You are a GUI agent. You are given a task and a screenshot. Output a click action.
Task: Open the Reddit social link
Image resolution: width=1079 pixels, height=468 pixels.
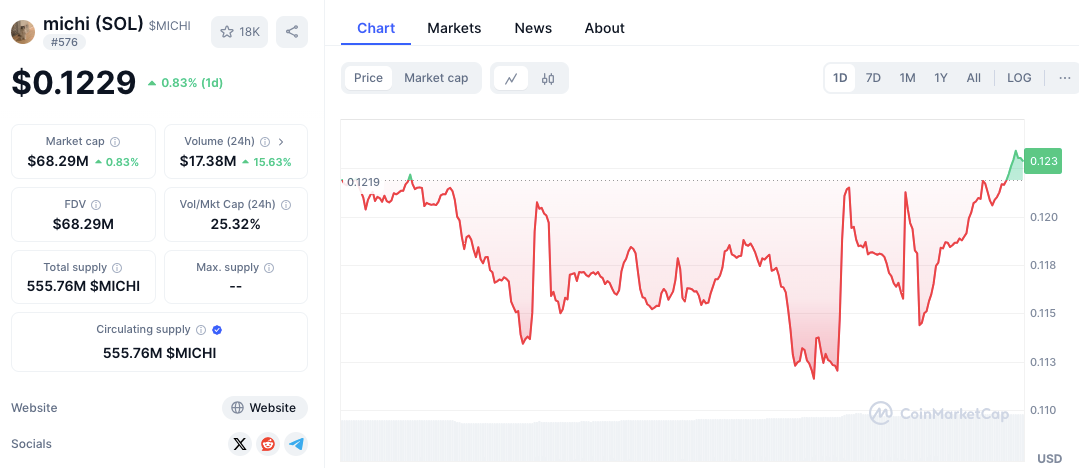[x=268, y=444]
